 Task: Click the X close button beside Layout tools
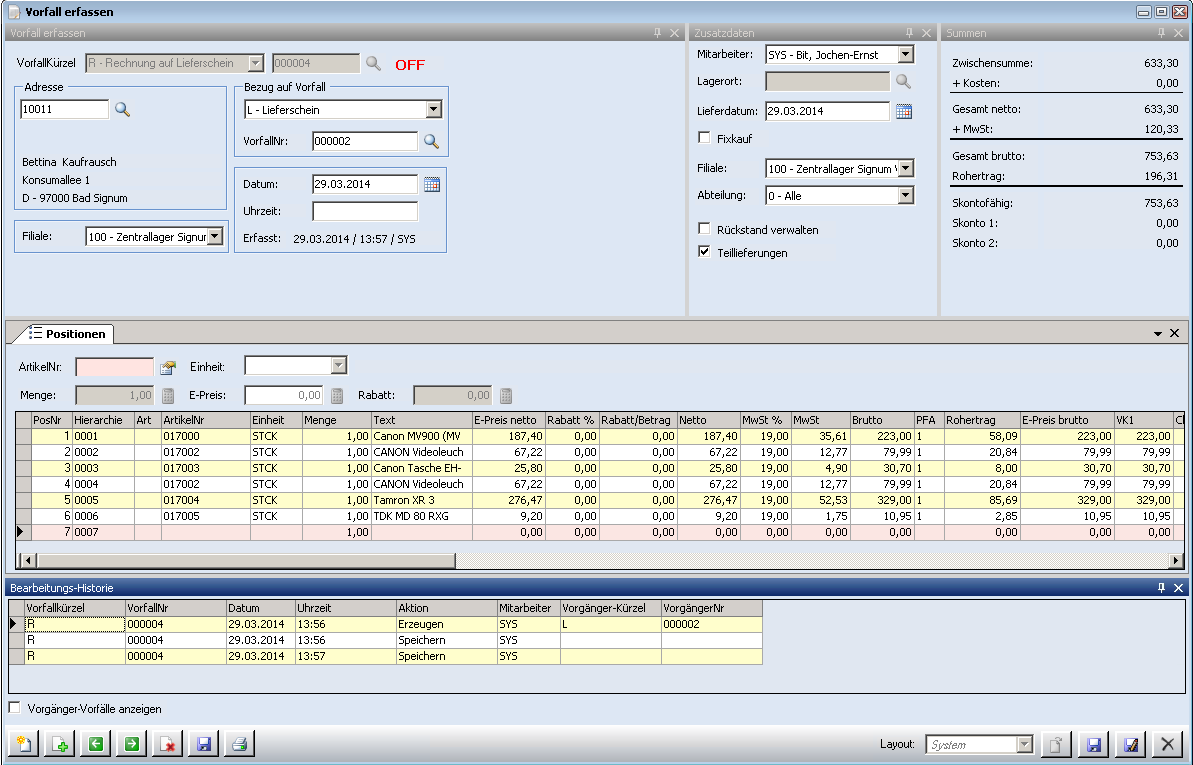1165,744
